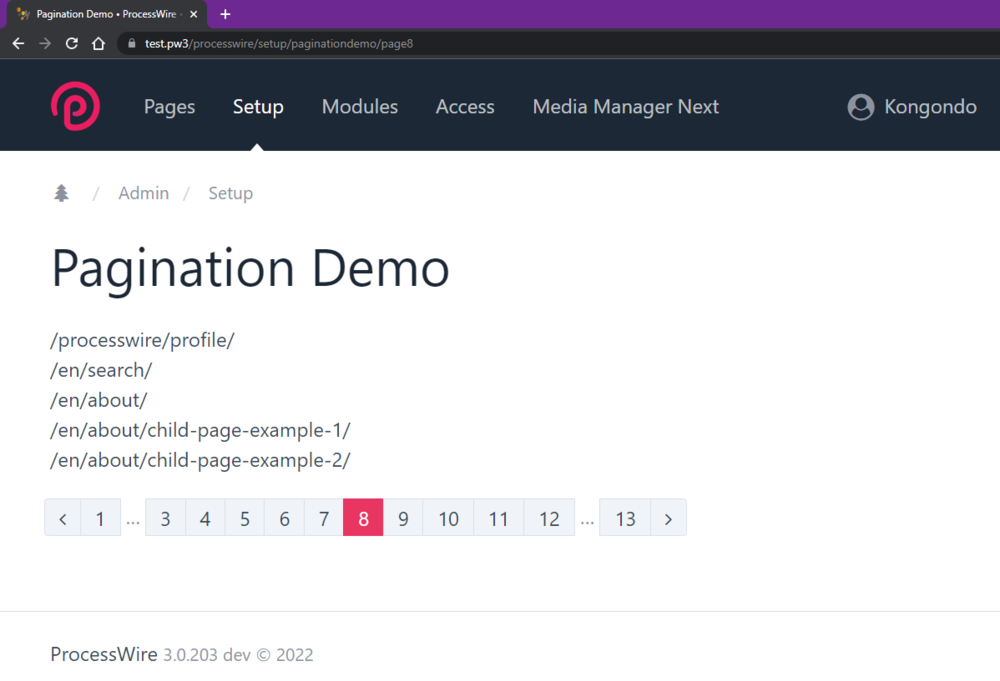The width and height of the screenshot is (1000, 681).
Task: Open the Modules admin menu
Action: click(360, 106)
